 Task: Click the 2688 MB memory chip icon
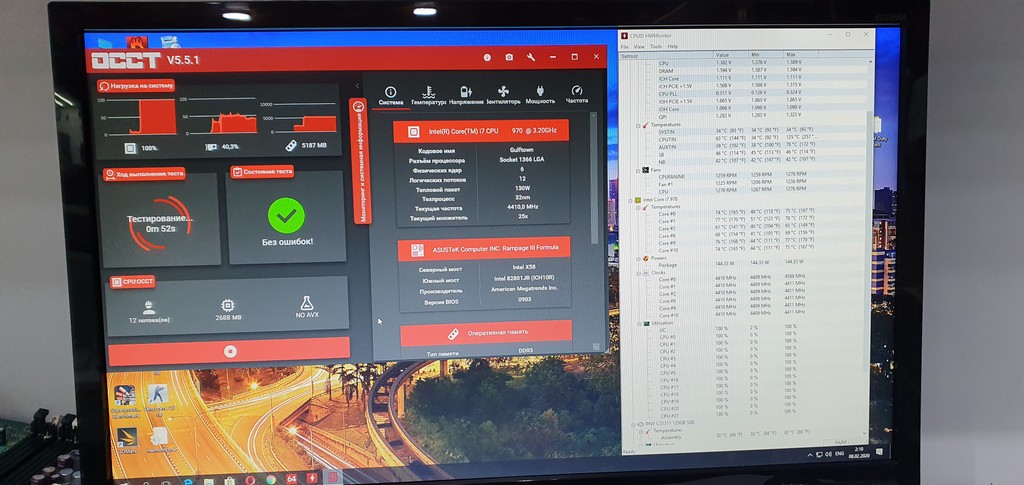point(227,305)
